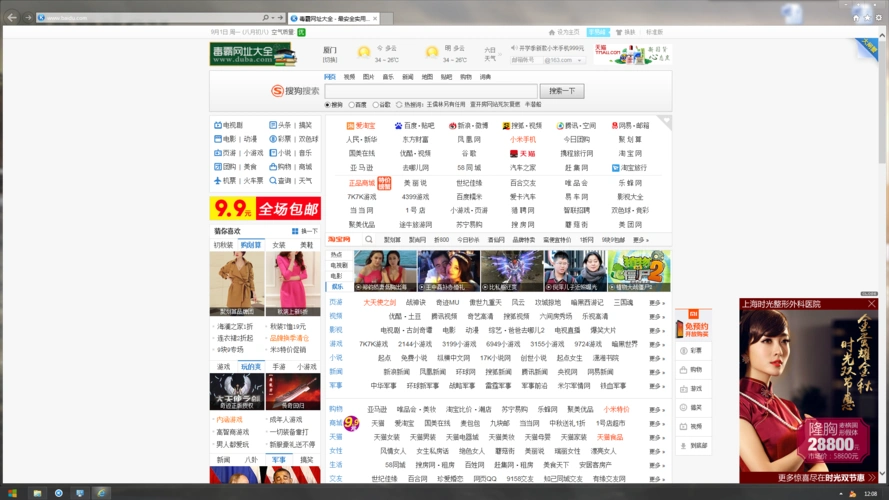This screenshot has width=889, height=500.
Task: Click the browser forward arrow button
Action: pos(27,18)
